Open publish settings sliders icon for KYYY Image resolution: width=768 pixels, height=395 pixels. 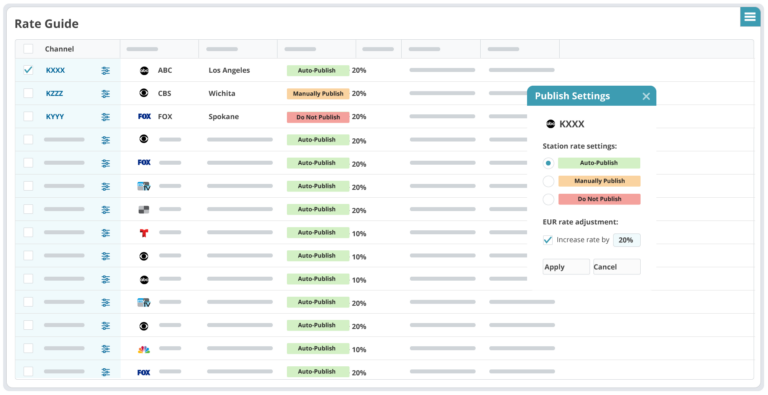(x=106, y=117)
